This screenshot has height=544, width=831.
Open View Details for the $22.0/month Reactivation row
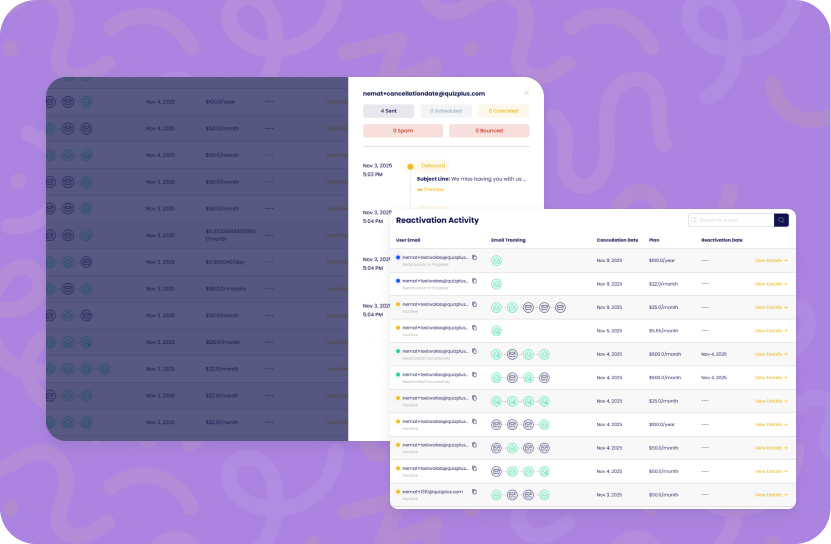pos(771,284)
